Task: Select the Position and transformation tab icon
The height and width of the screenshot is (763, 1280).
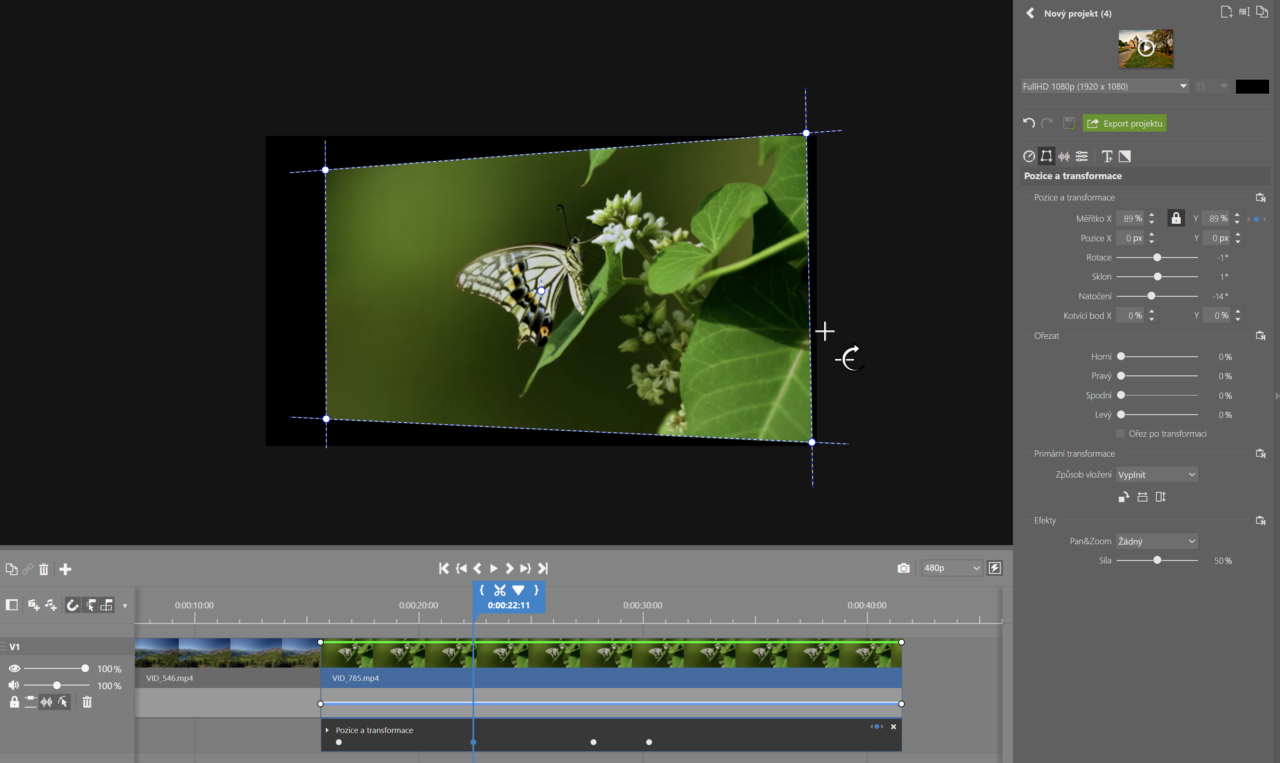Action: tap(1046, 156)
